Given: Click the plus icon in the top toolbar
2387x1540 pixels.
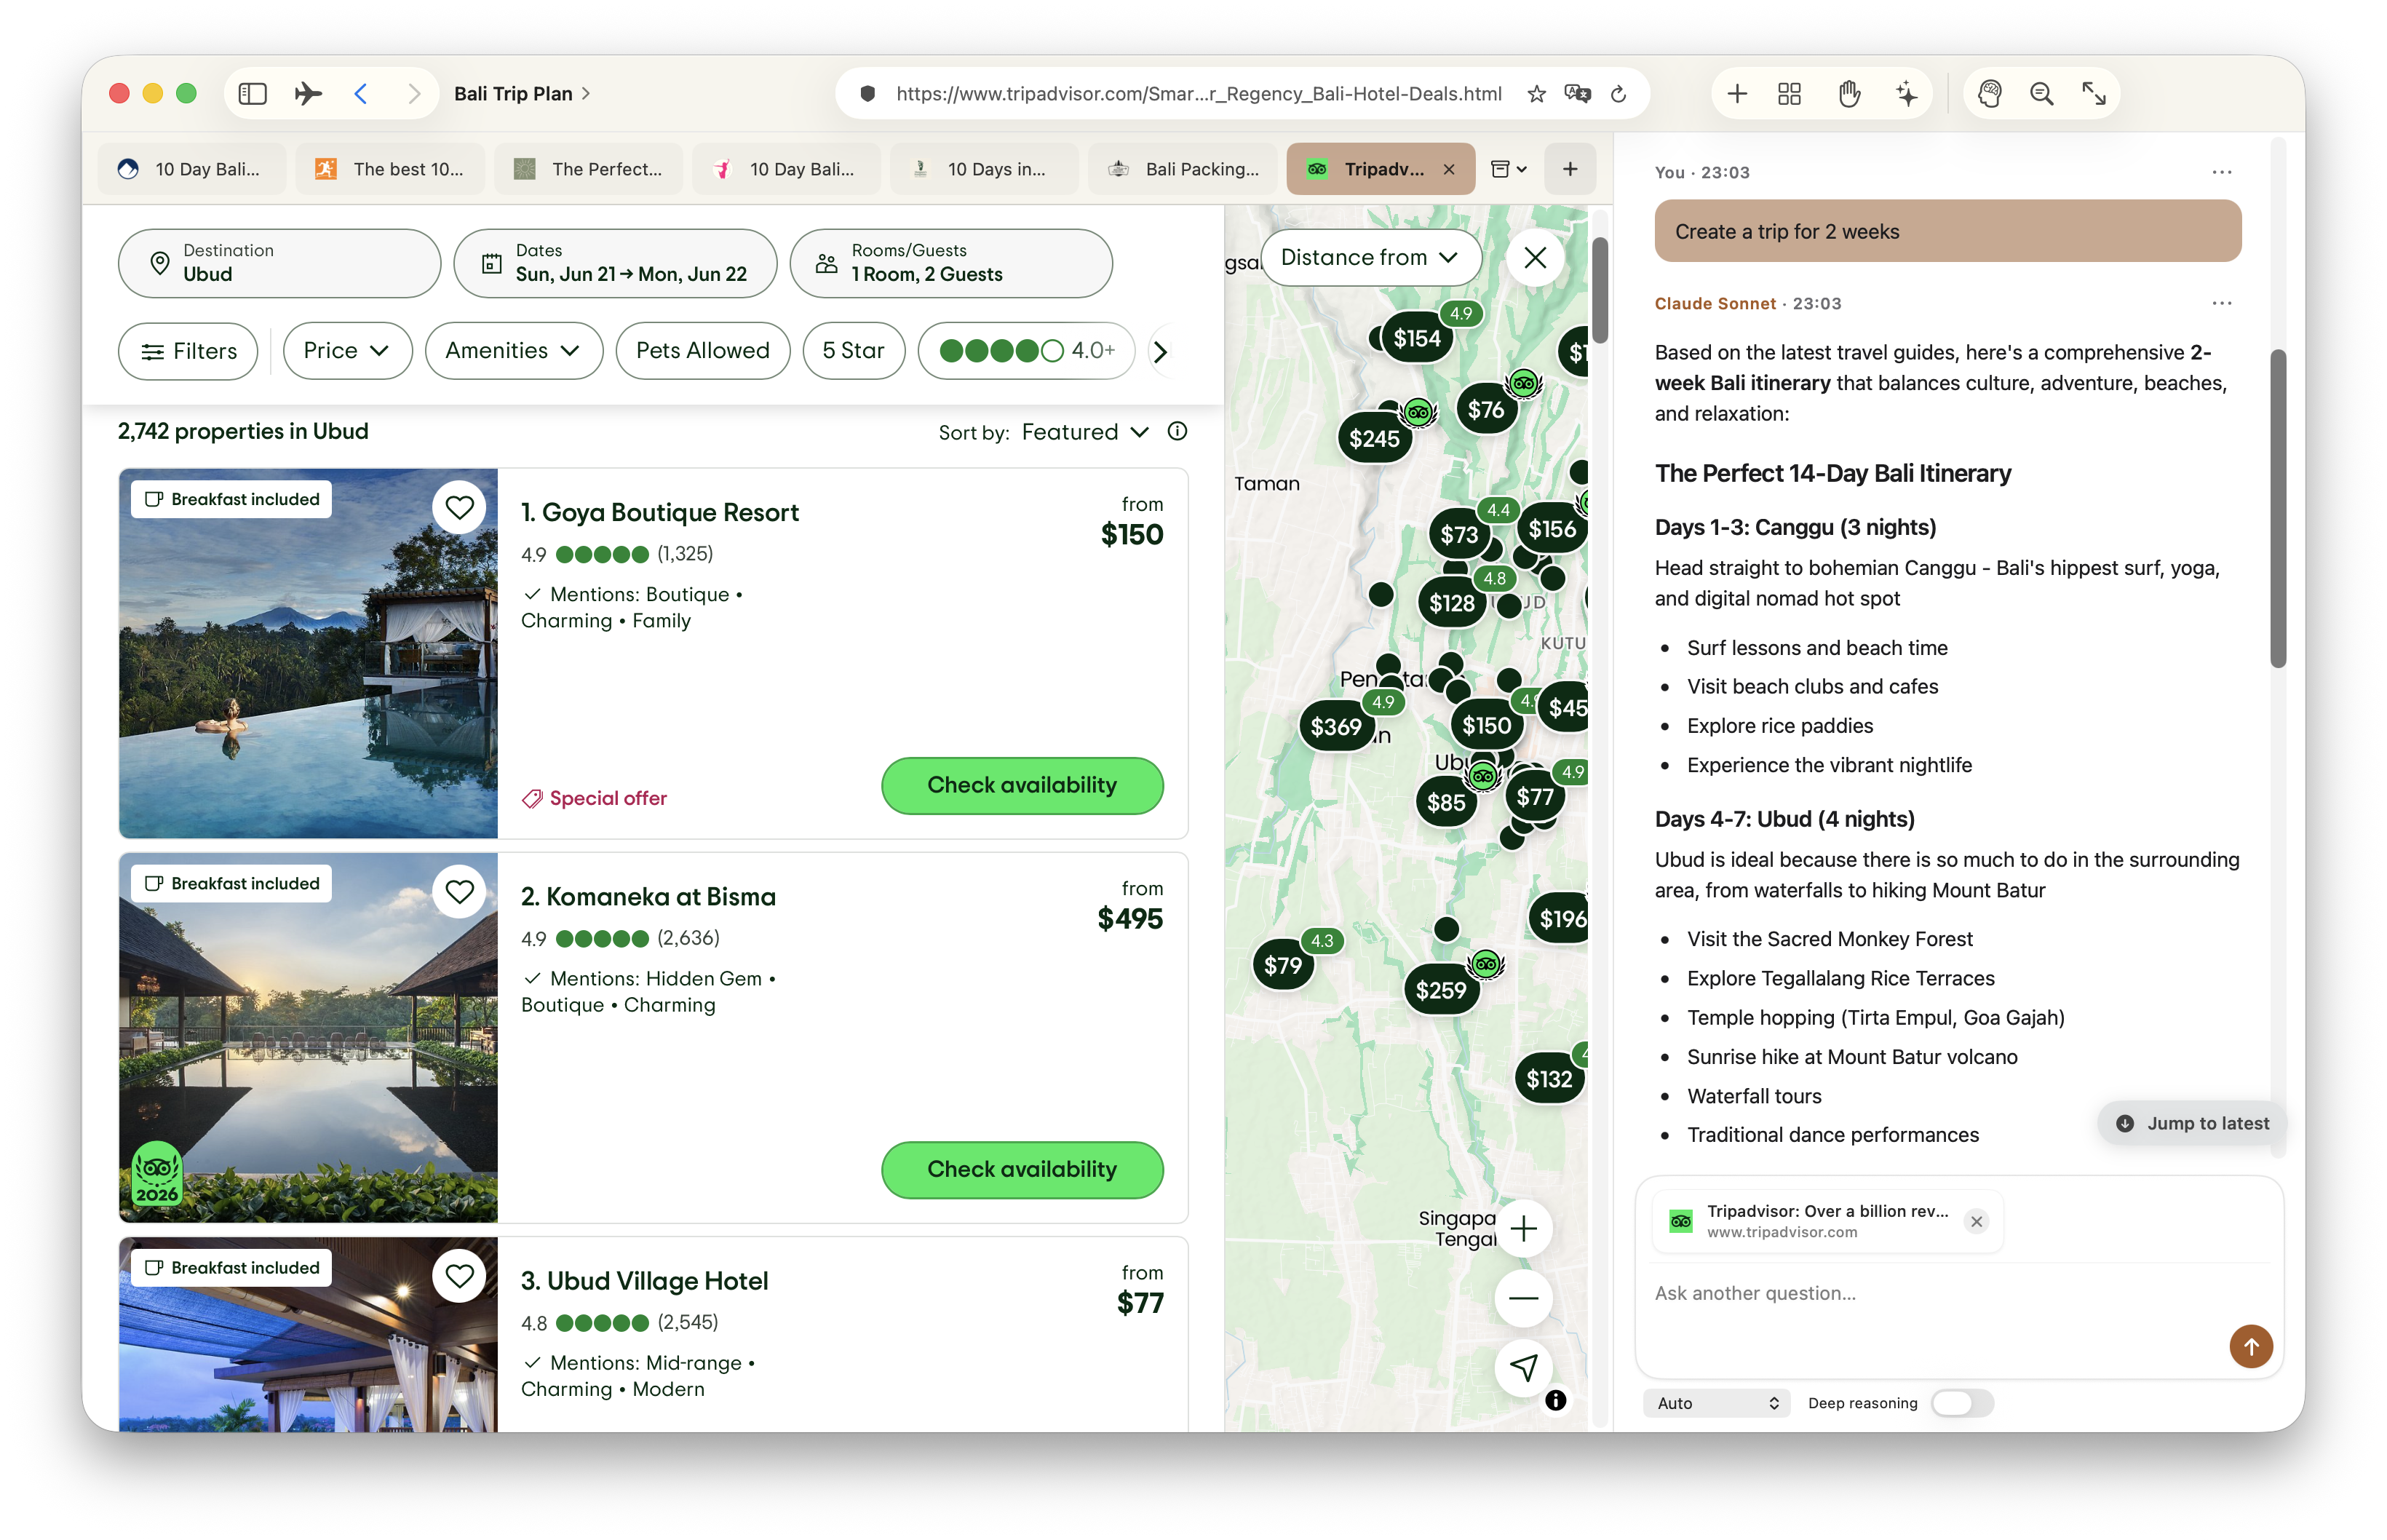Looking at the screenshot, I should click(x=1737, y=94).
